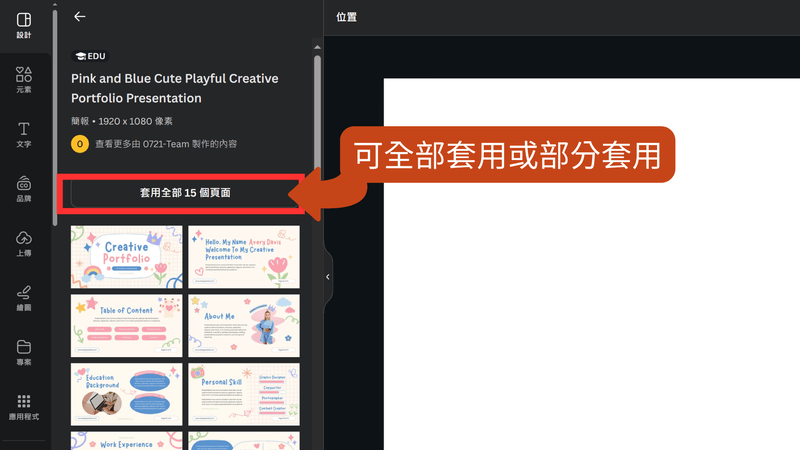Collapse the side panel with chevron handle

[328, 277]
